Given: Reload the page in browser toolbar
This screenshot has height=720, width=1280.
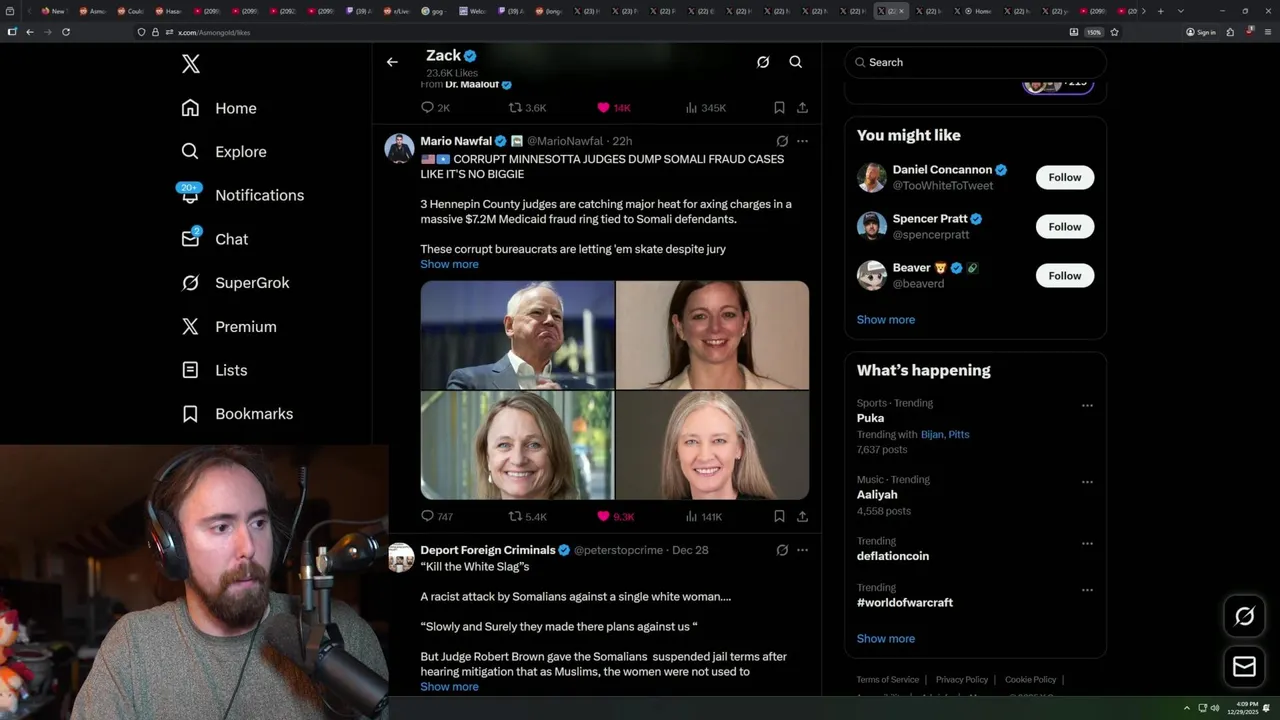Looking at the screenshot, I should pos(66,32).
